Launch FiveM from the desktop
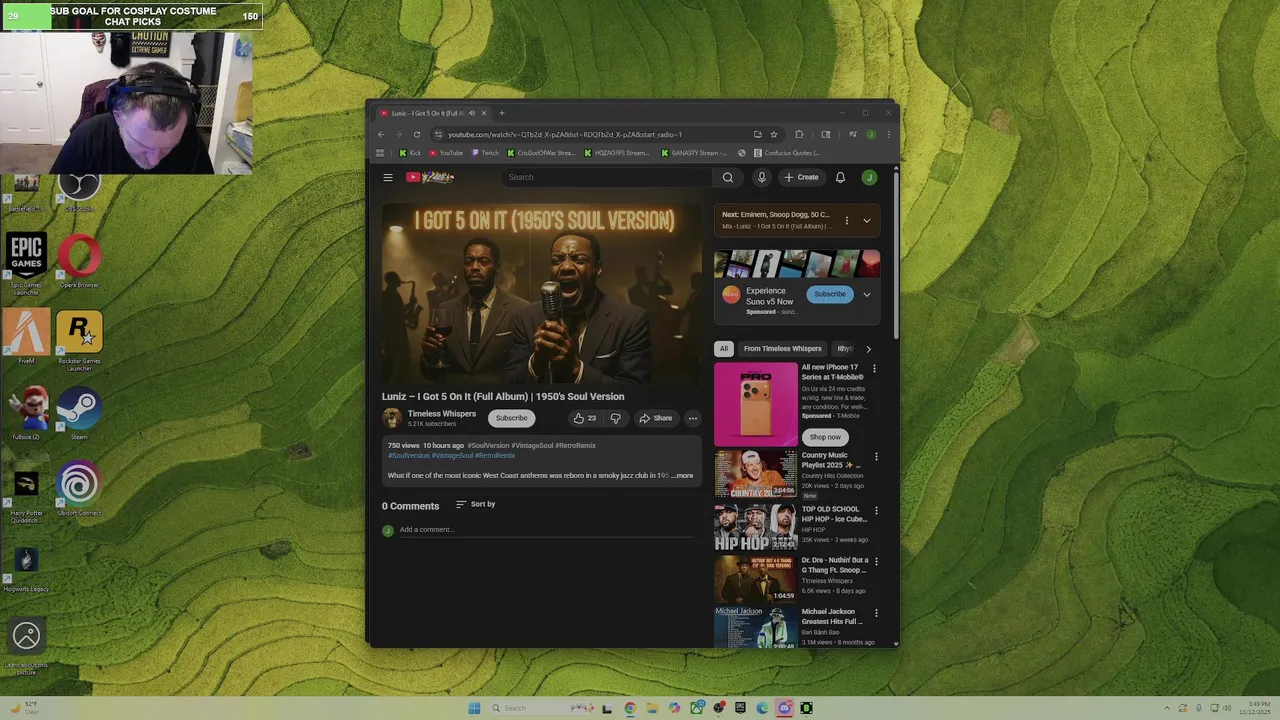Image resolution: width=1280 pixels, height=720 pixels. tap(26, 337)
